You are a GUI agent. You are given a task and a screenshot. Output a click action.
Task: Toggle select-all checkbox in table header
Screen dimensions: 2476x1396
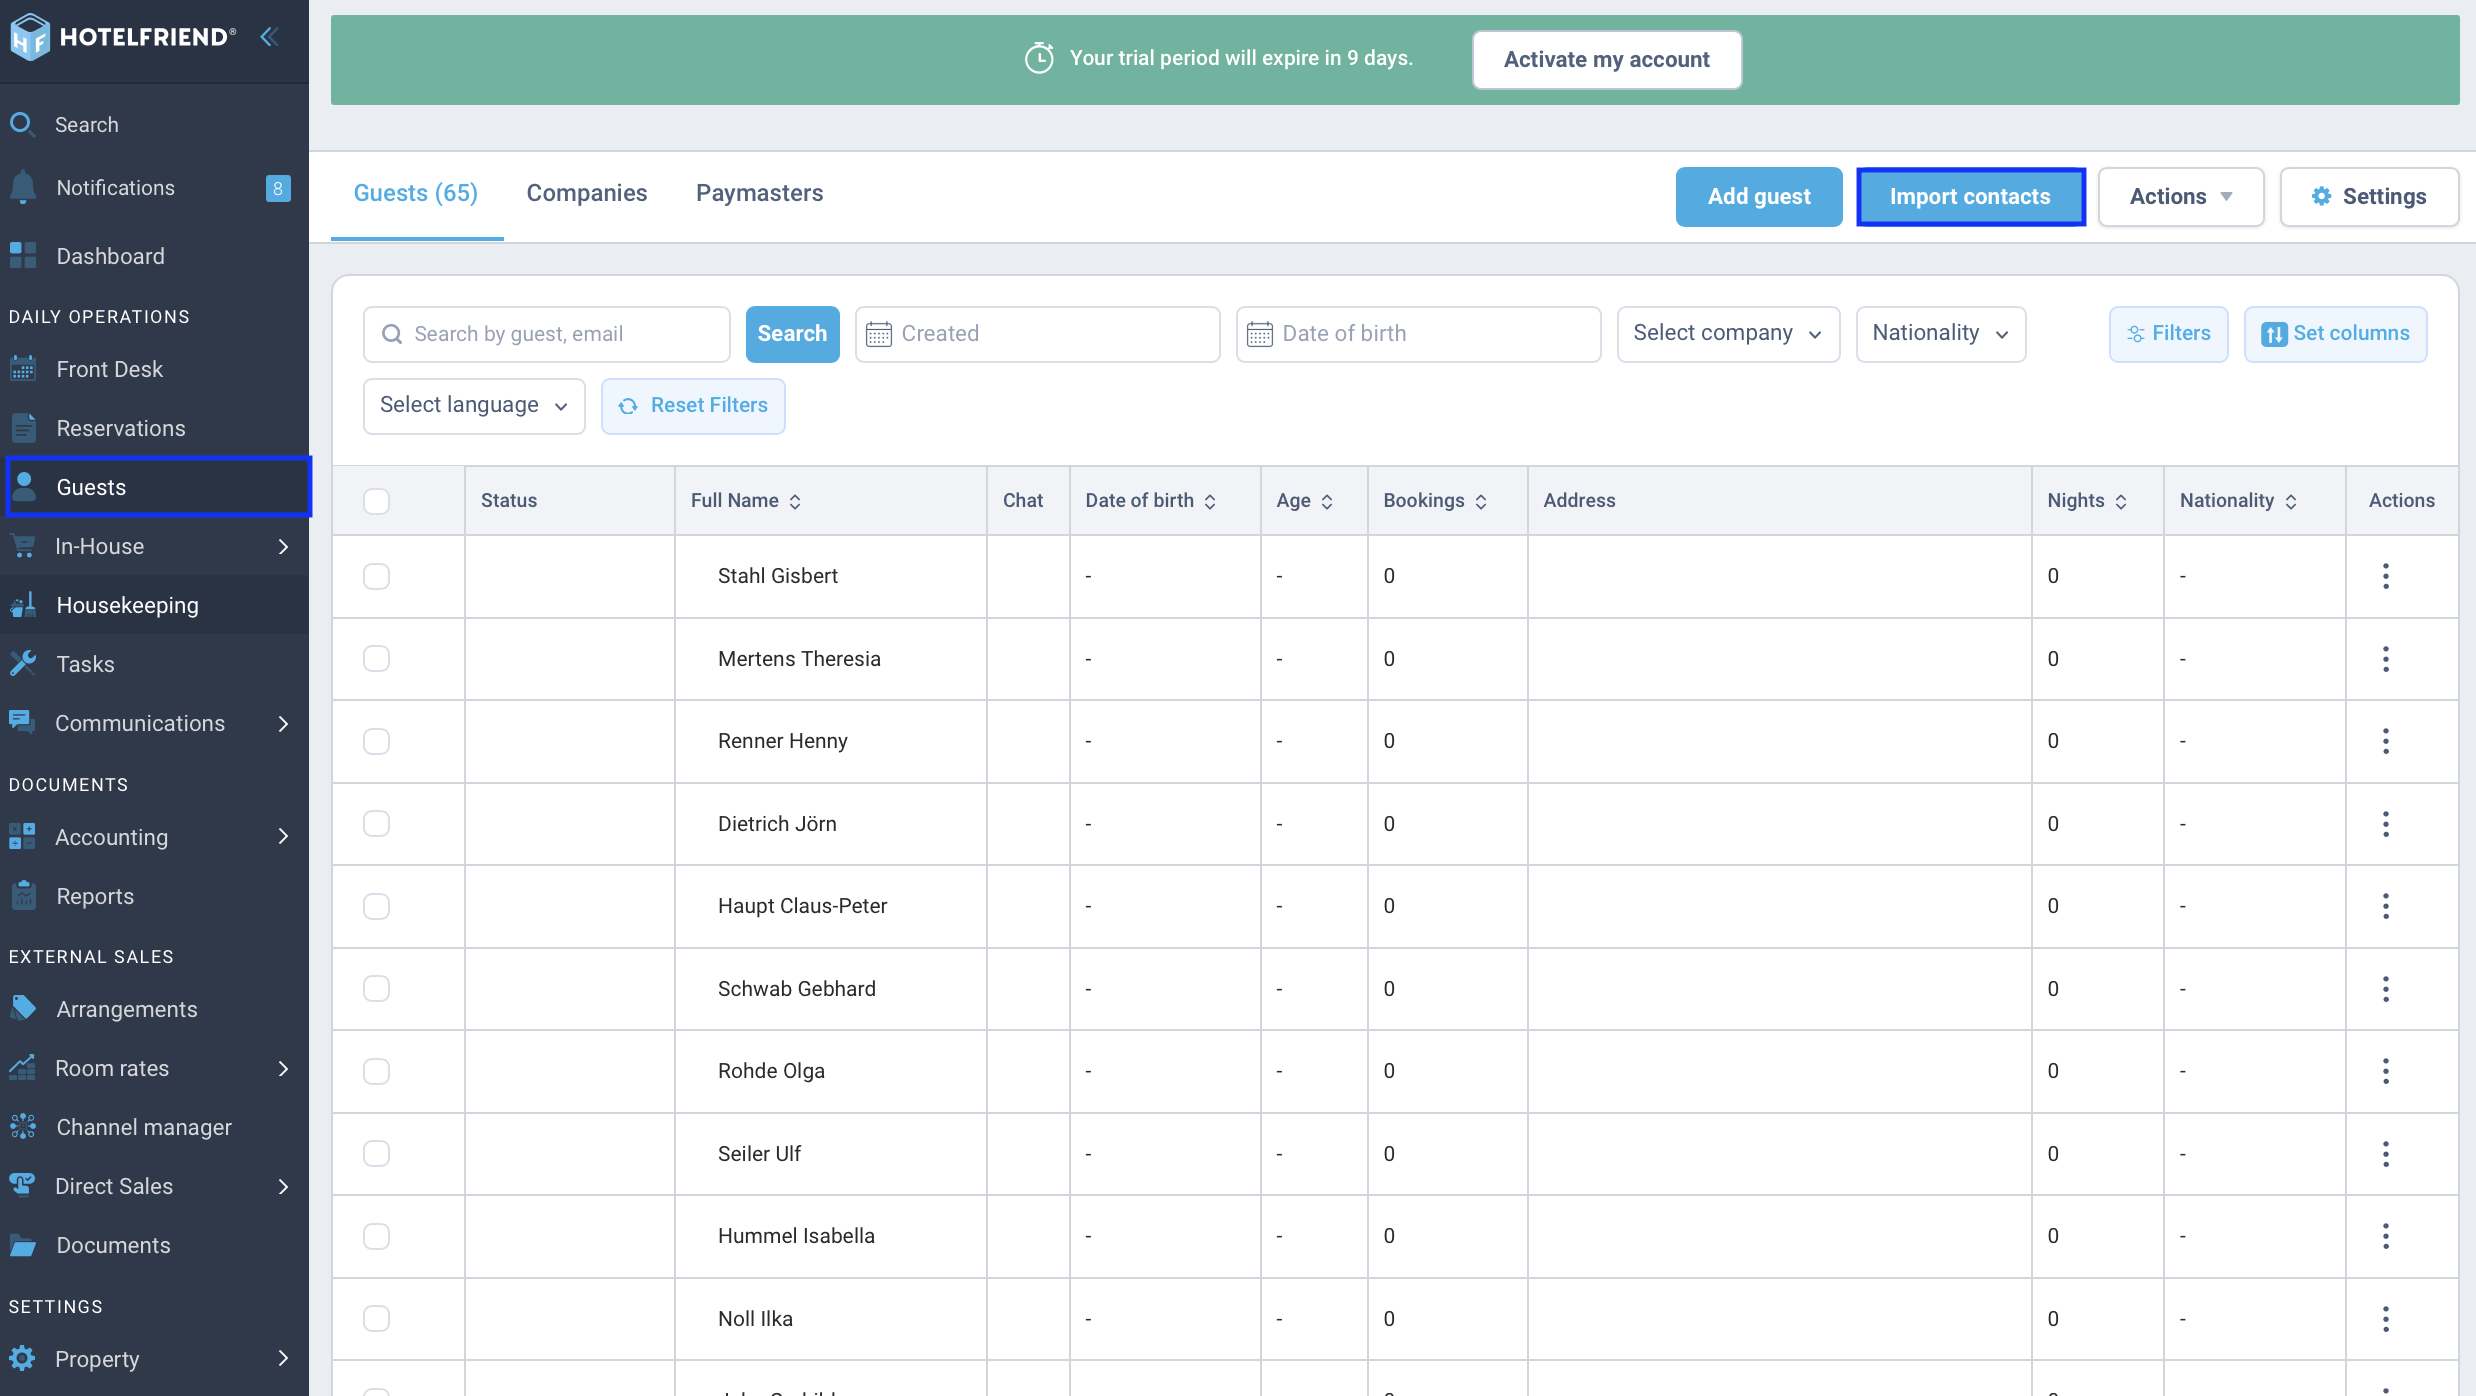point(376,501)
